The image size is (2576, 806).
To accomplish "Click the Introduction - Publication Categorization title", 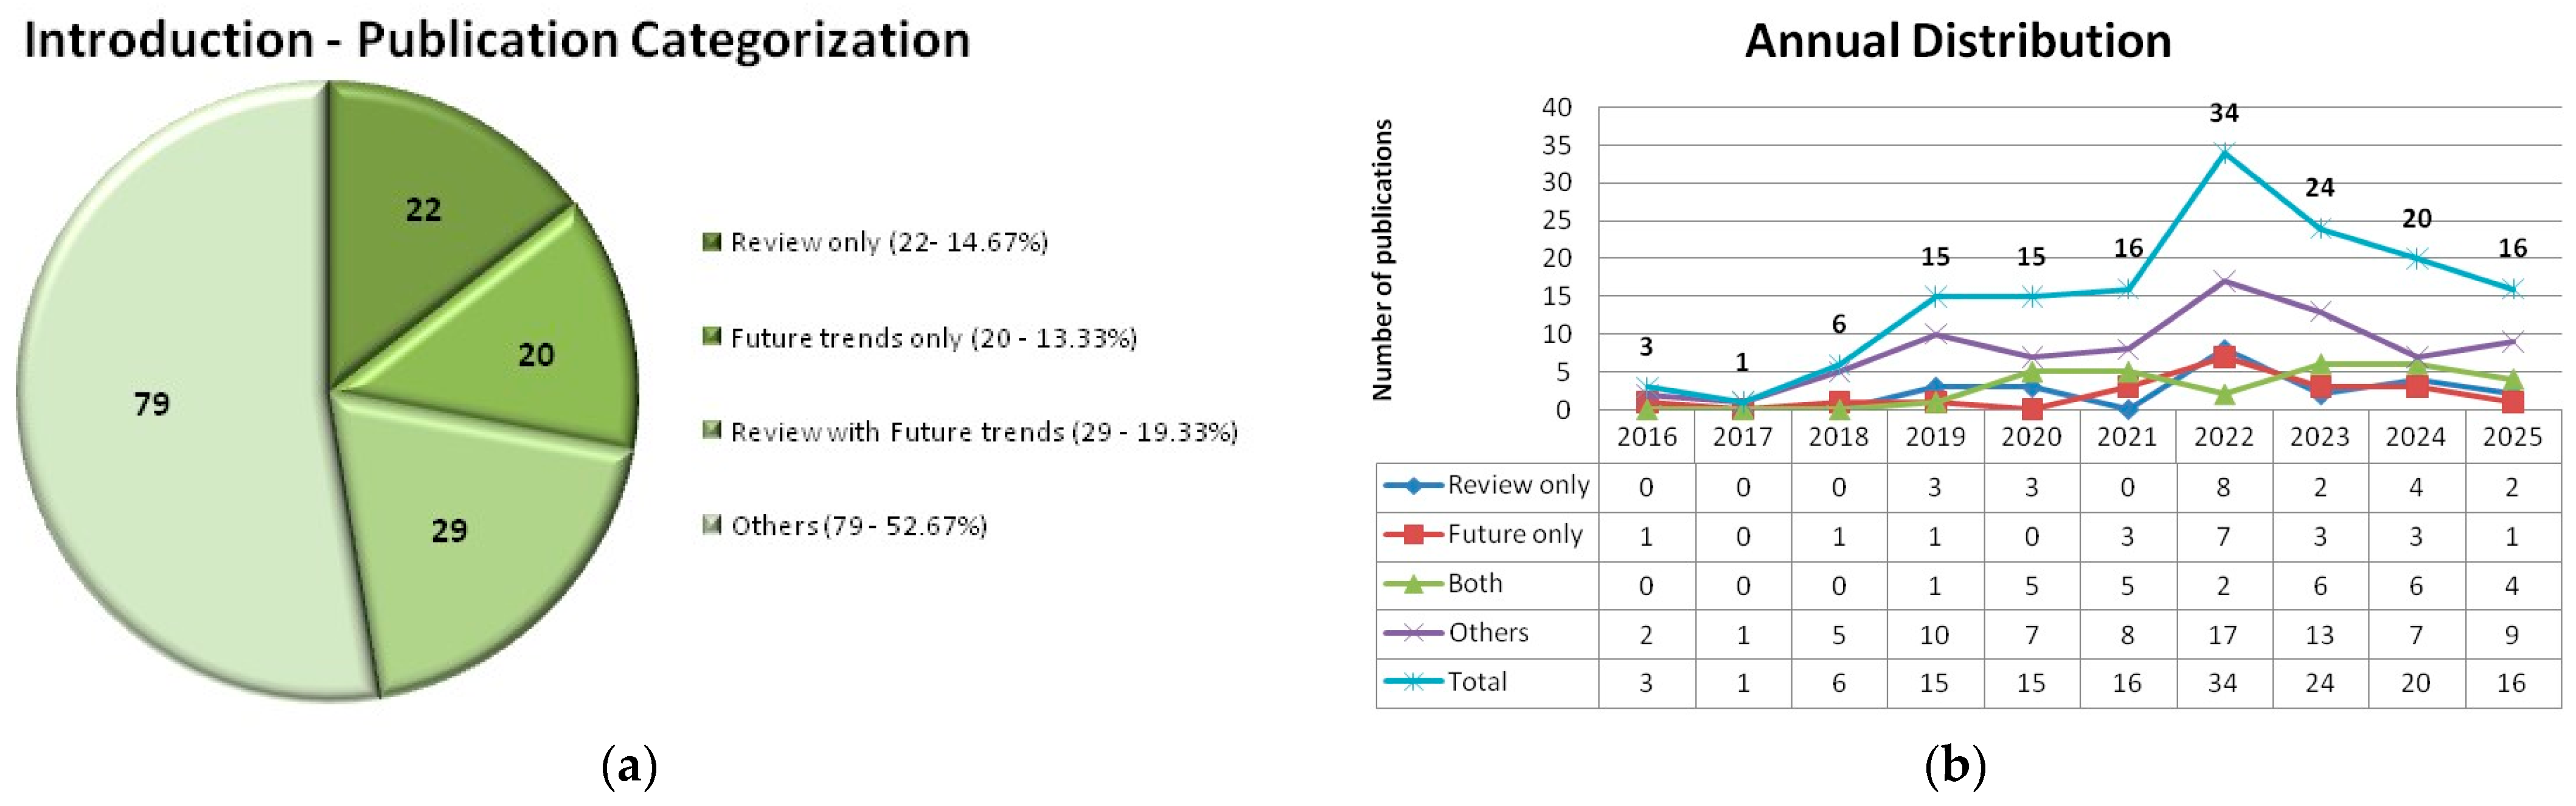I will pos(497,40).
